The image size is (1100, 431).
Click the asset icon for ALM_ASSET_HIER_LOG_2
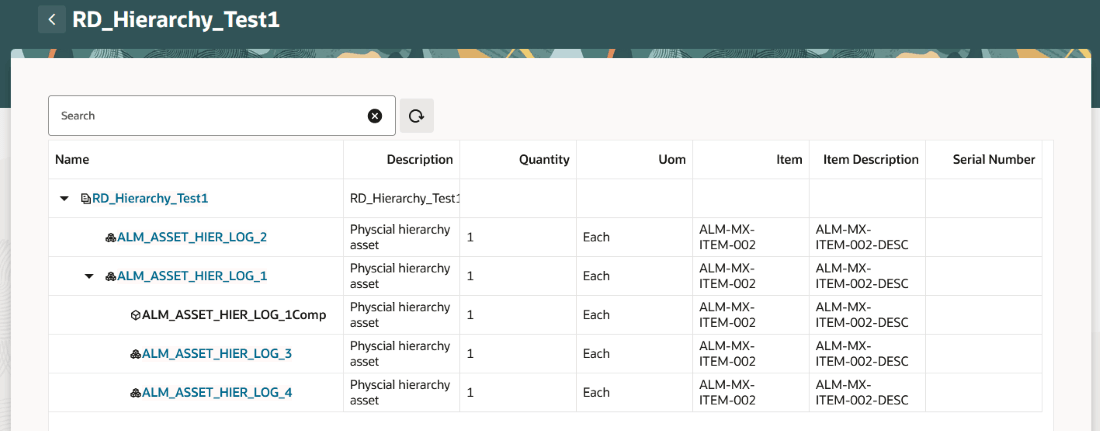click(x=111, y=238)
